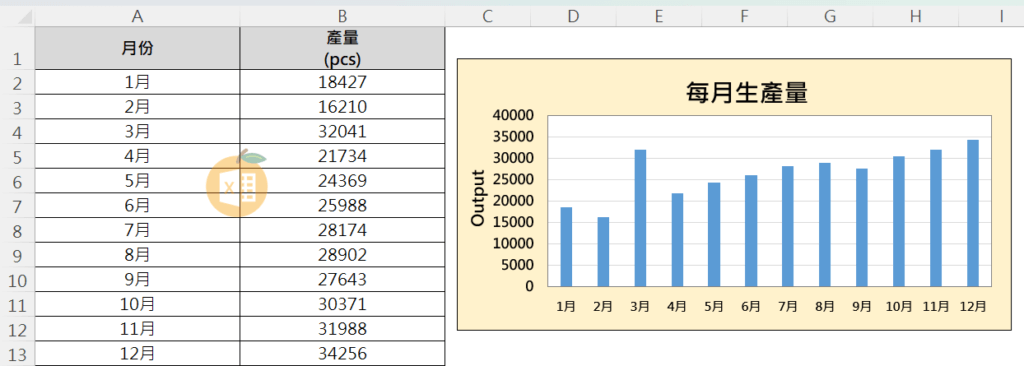The image size is (1024, 366).
Task: Select the 產量 (pcs) header cell
Action: 342,48
